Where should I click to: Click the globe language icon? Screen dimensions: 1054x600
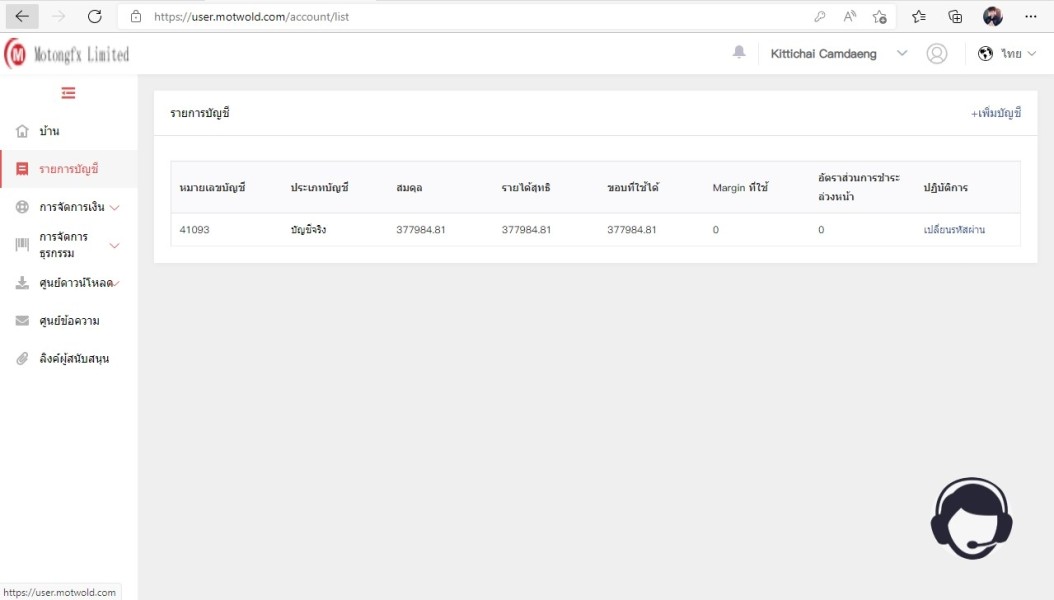[985, 54]
